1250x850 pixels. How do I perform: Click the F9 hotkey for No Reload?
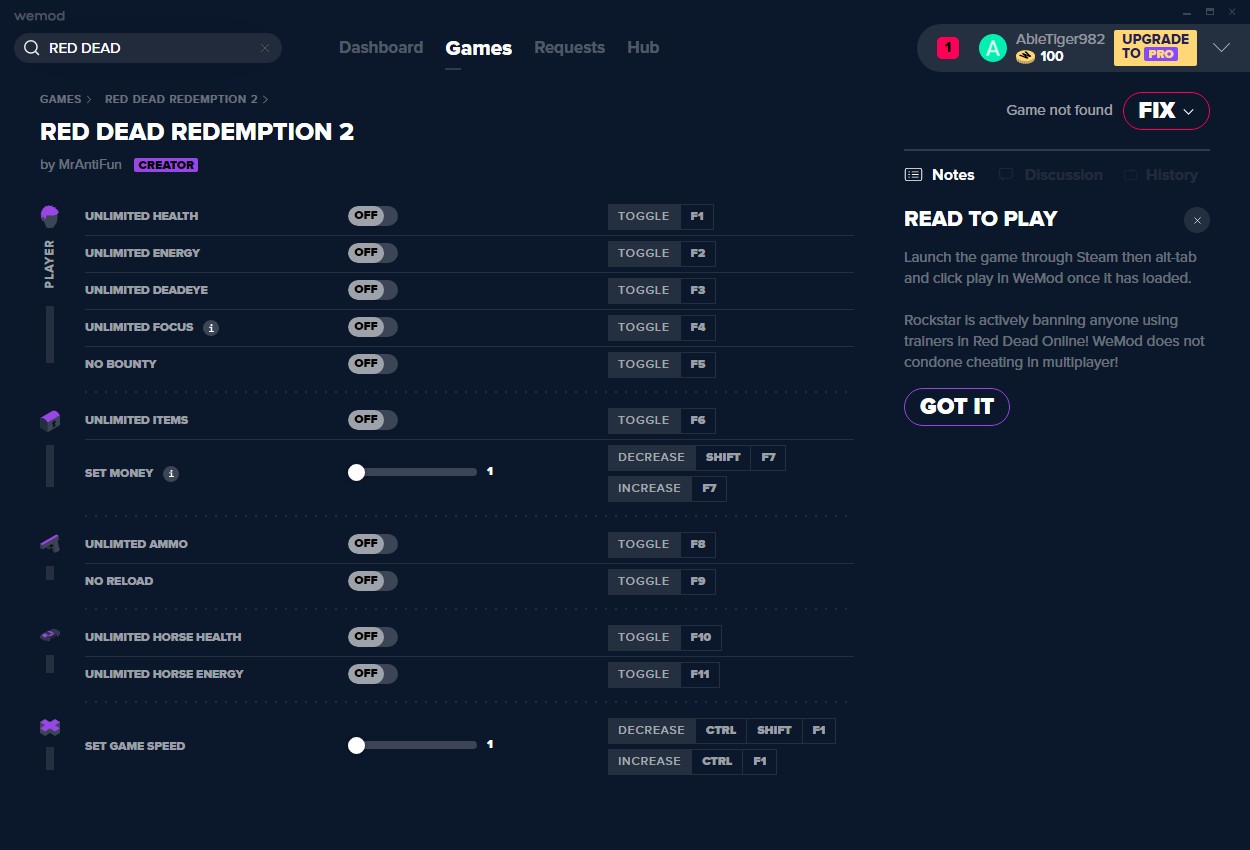pos(698,581)
